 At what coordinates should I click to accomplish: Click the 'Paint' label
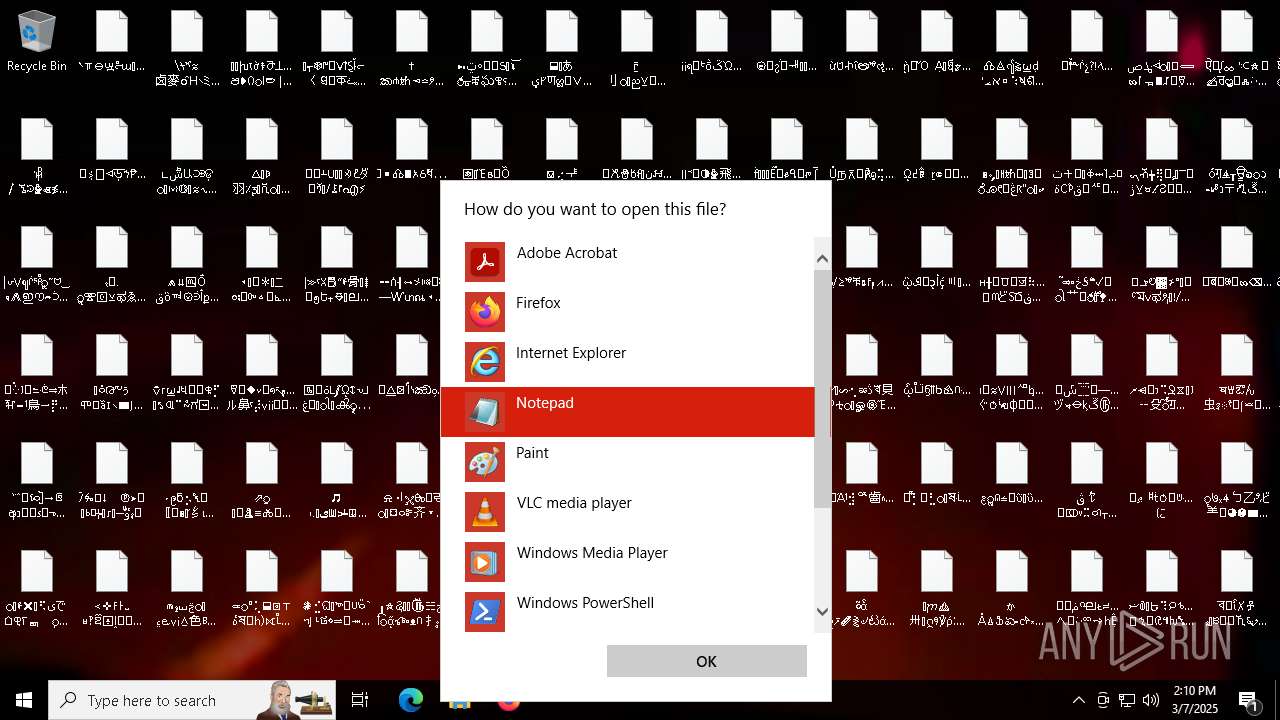(x=532, y=453)
